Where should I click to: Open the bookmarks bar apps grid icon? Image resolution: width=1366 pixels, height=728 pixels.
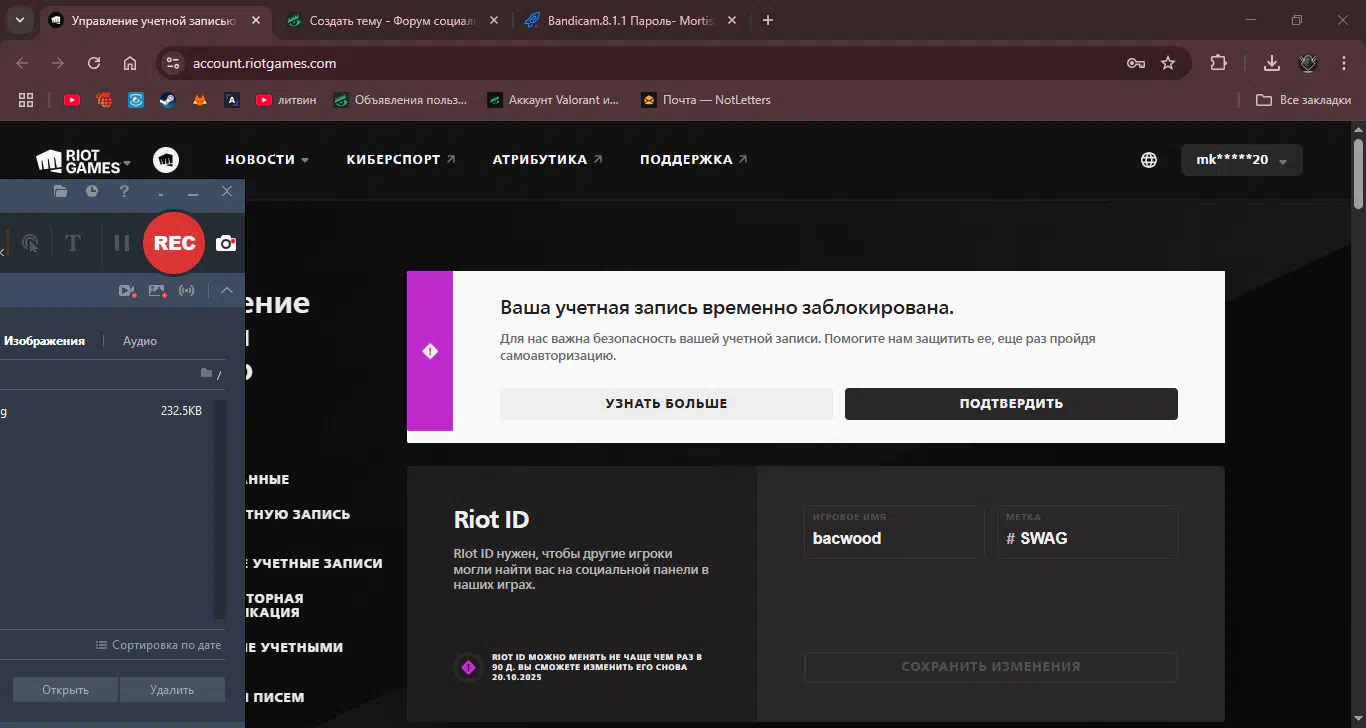26,100
